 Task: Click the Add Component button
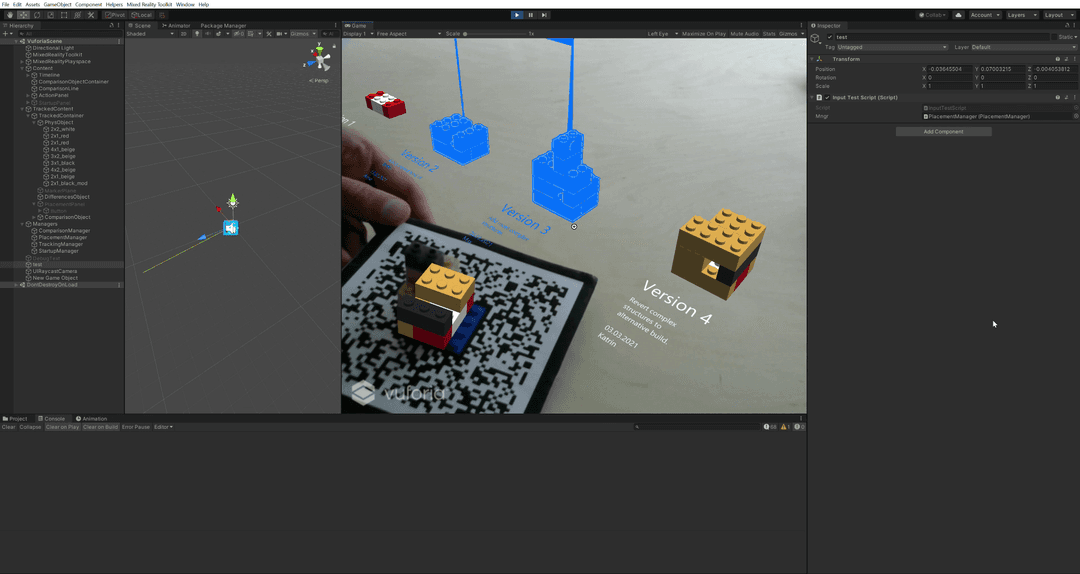pos(944,131)
